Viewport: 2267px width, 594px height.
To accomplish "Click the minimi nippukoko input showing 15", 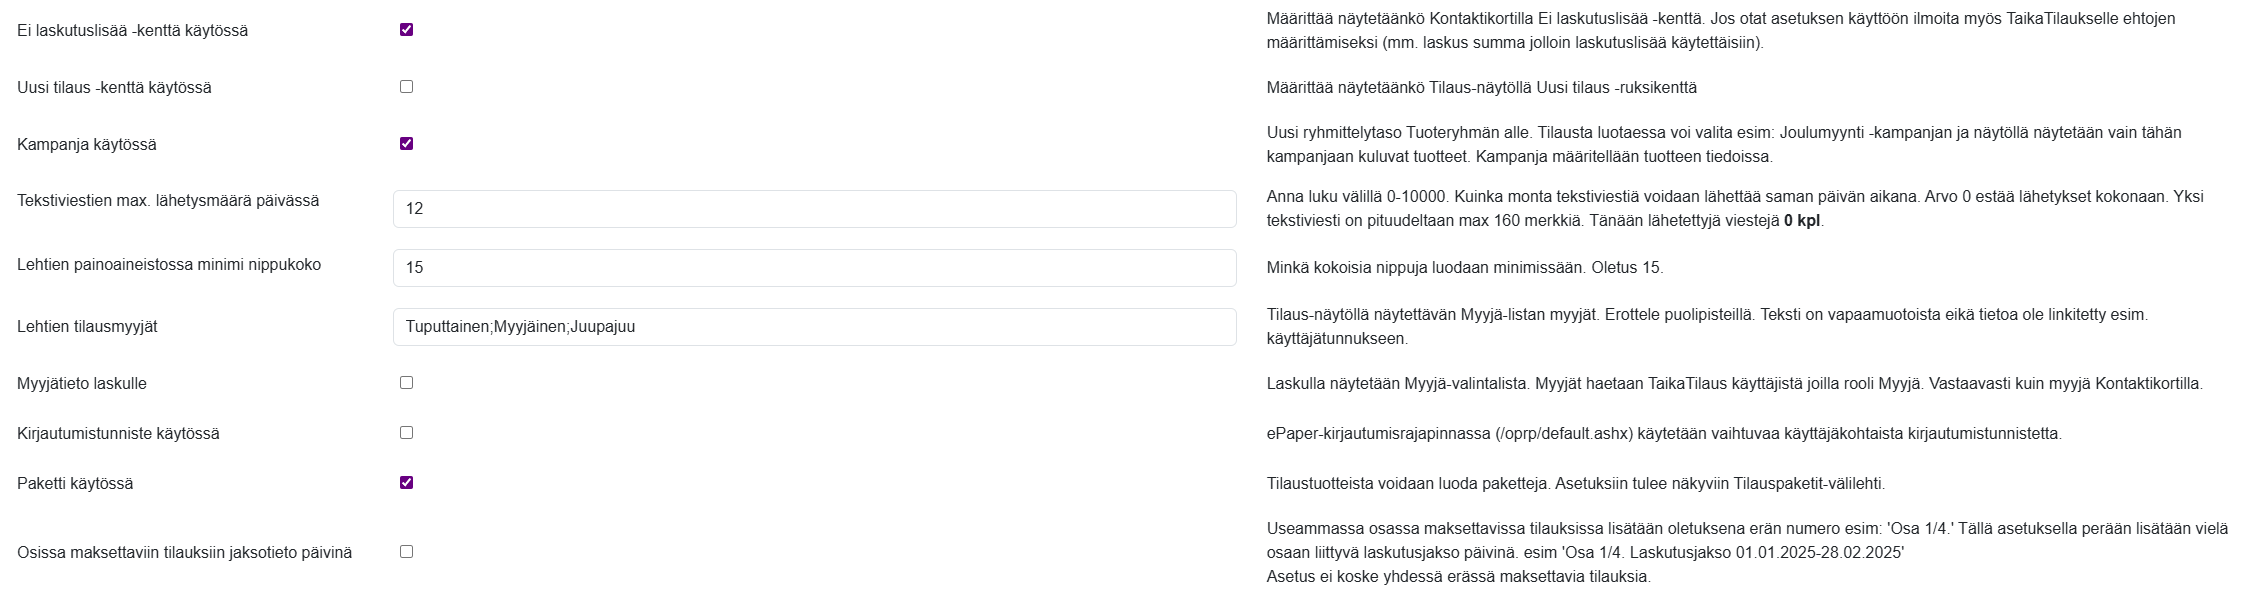I will tap(814, 268).
